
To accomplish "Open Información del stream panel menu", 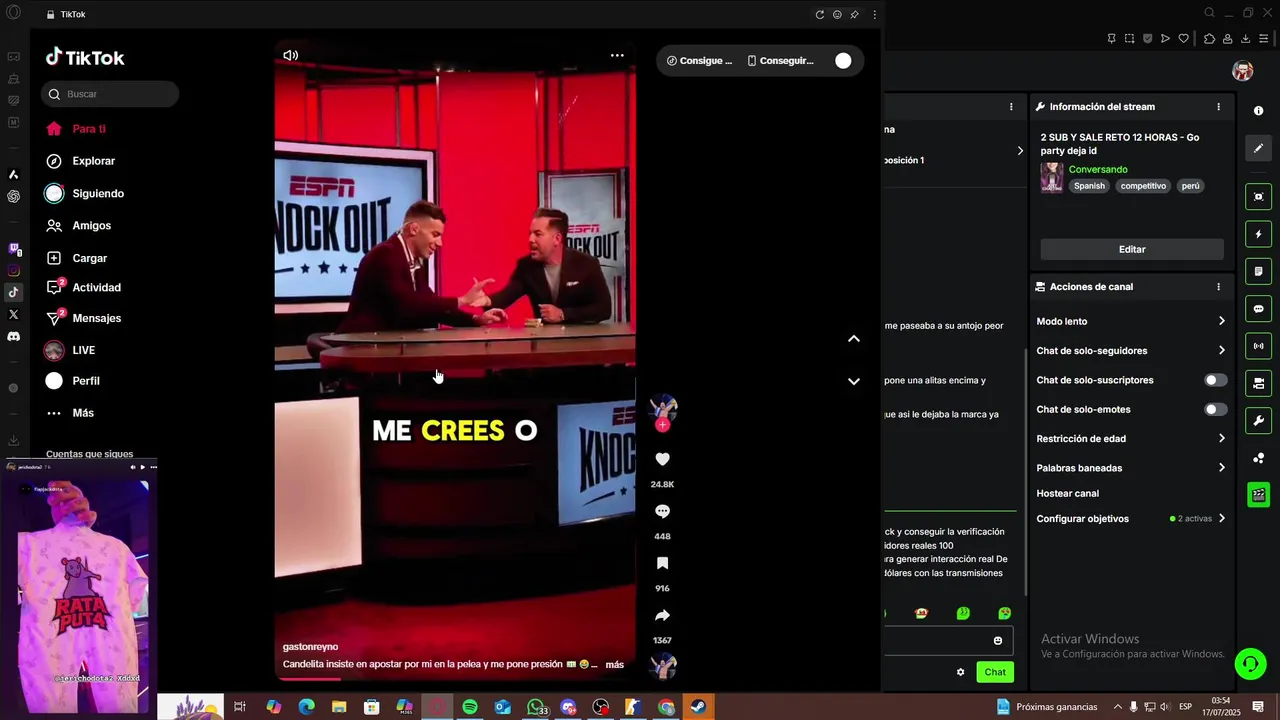I will coord(1218,107).
